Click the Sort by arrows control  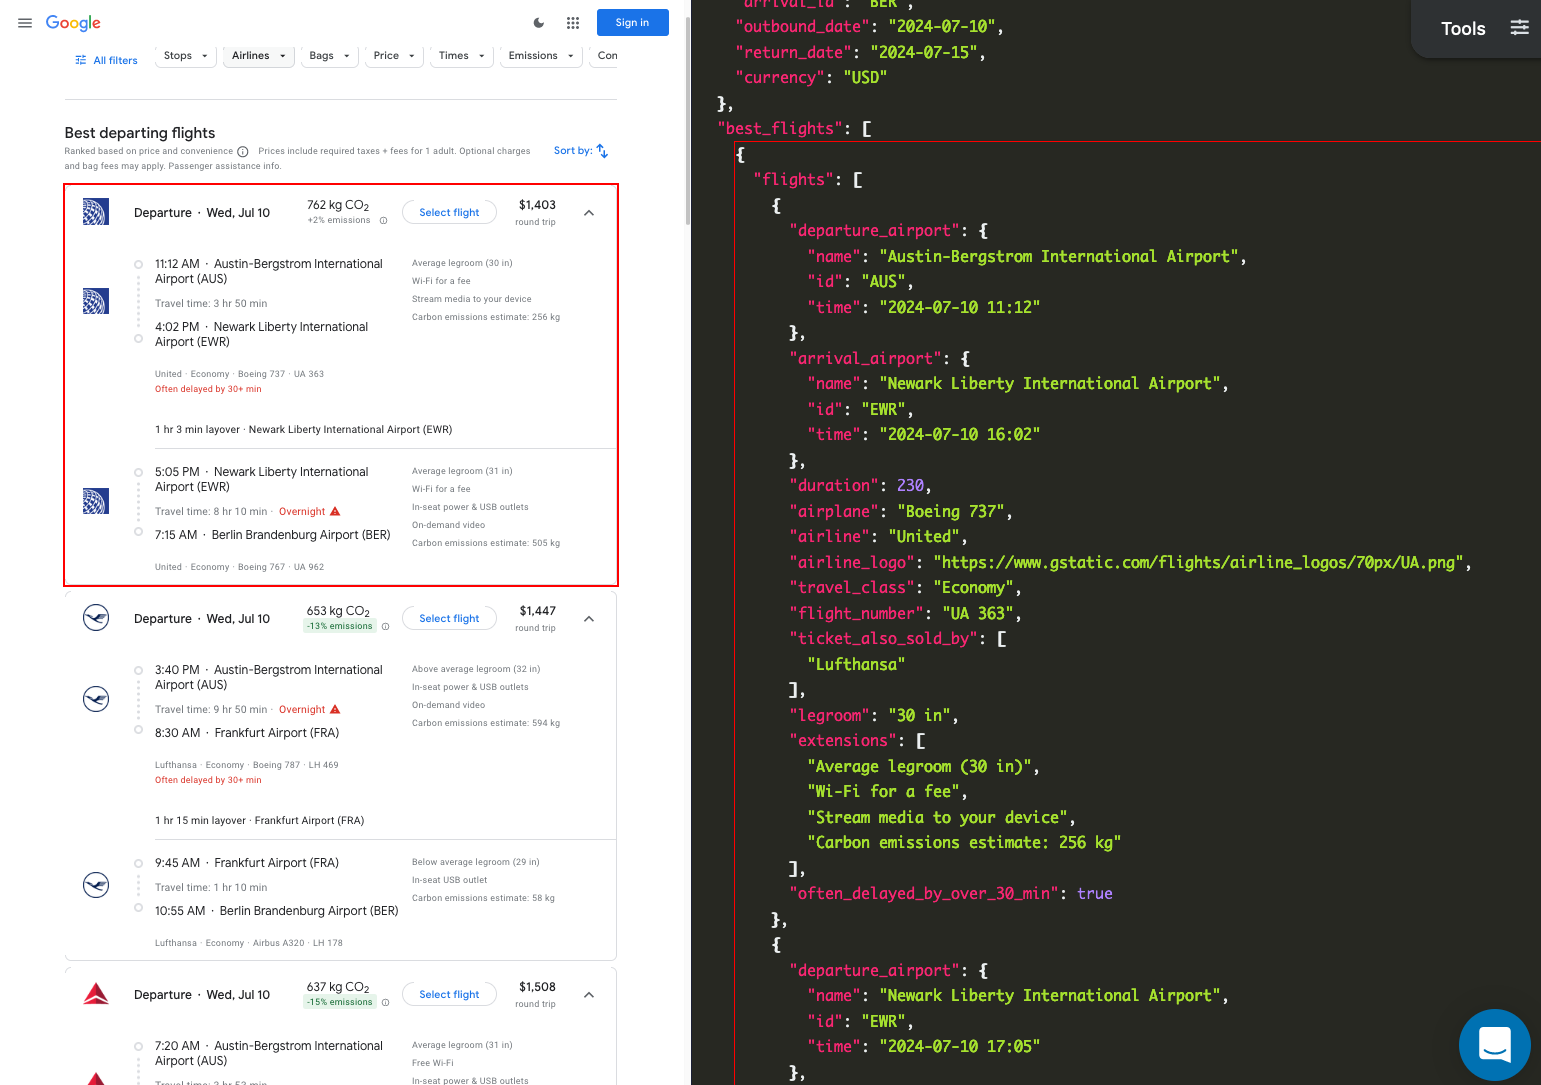581,151
